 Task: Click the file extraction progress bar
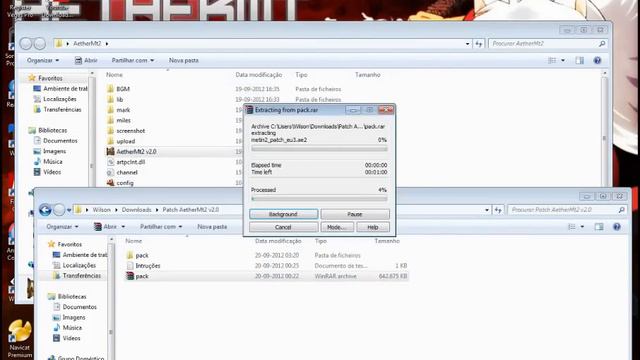tap(319, 149)
